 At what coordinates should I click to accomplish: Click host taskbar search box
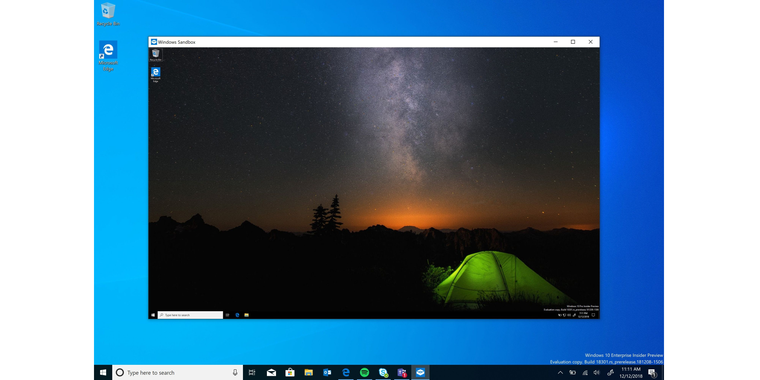coord(177,372)
